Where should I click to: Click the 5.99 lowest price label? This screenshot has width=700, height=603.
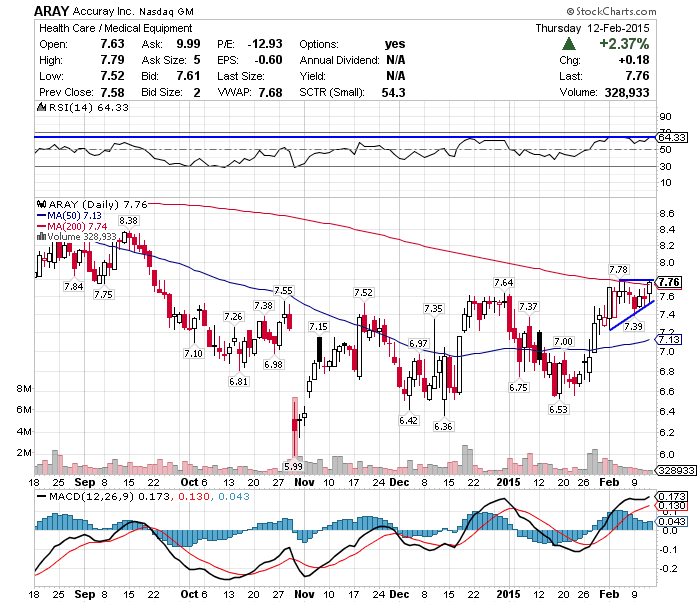[x=293, y=466]
